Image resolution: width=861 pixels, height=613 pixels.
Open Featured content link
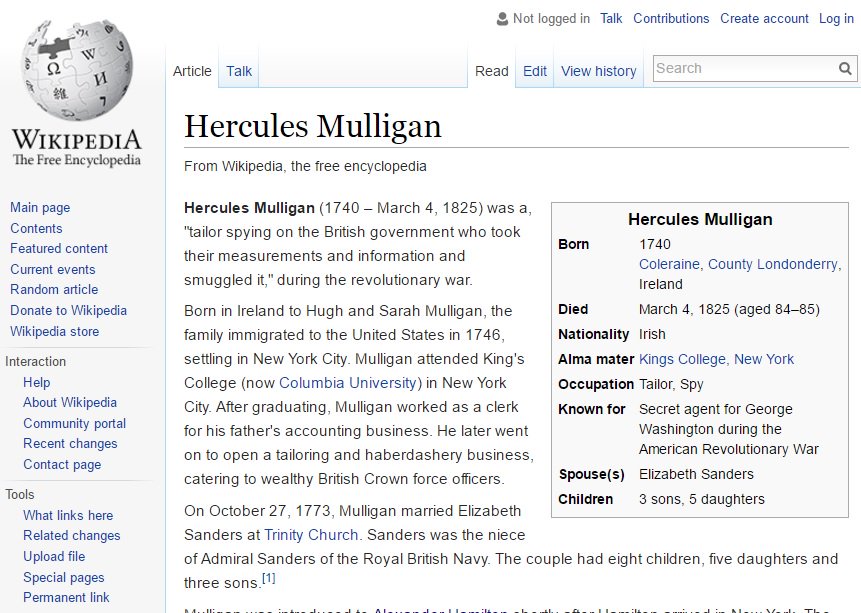click(x=59, y=249)
